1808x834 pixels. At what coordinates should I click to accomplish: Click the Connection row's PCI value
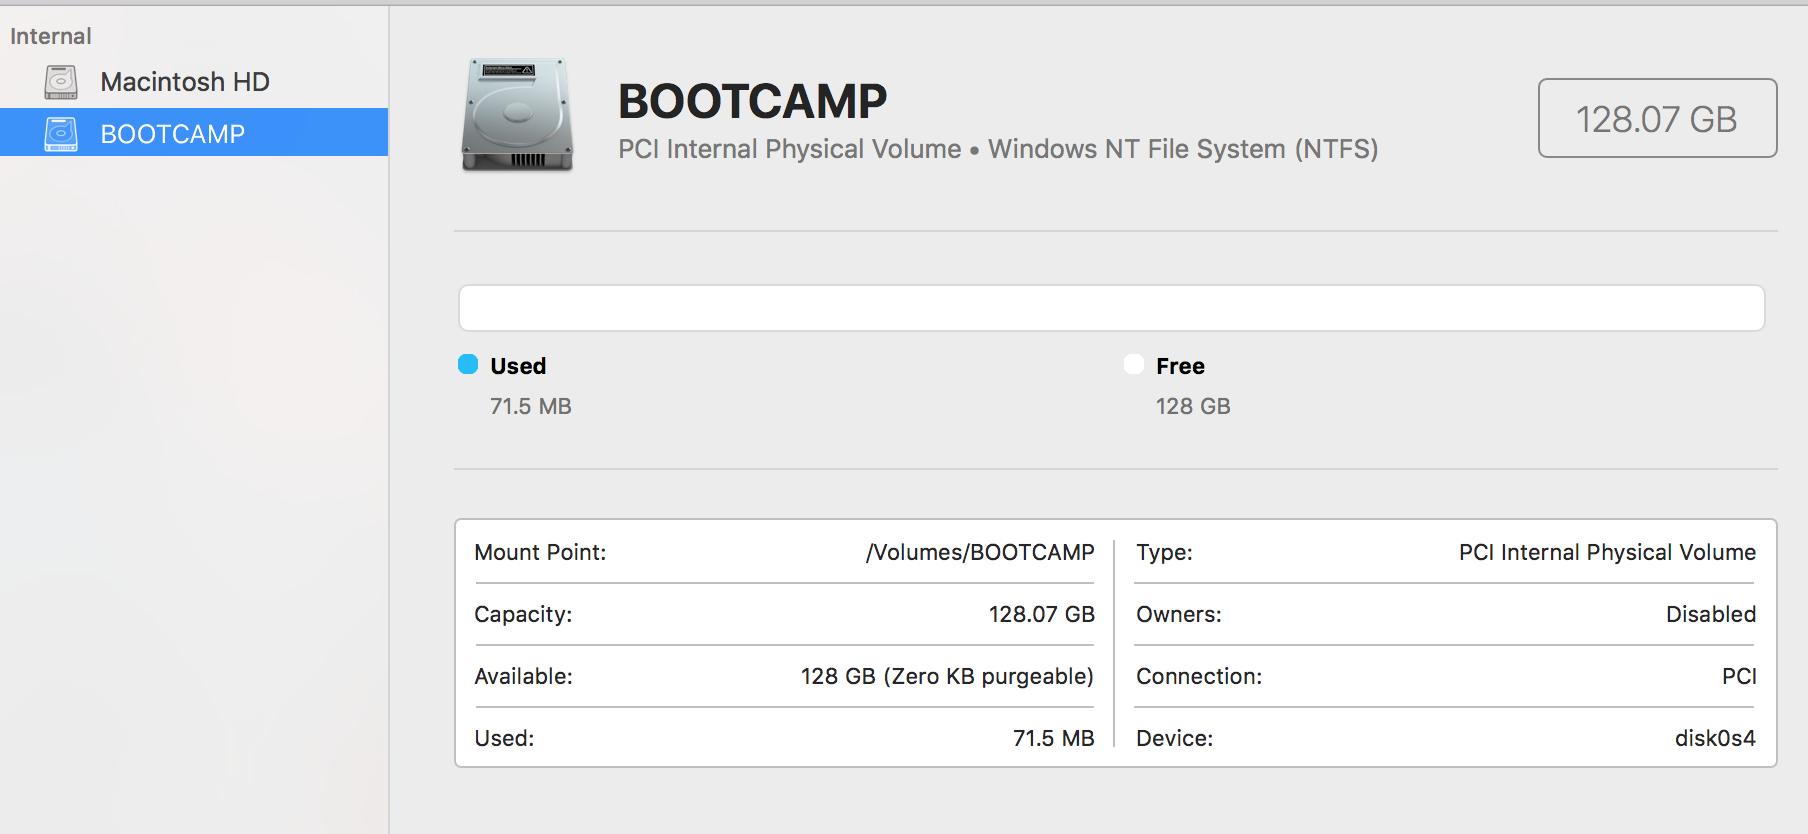(1739, 676)
